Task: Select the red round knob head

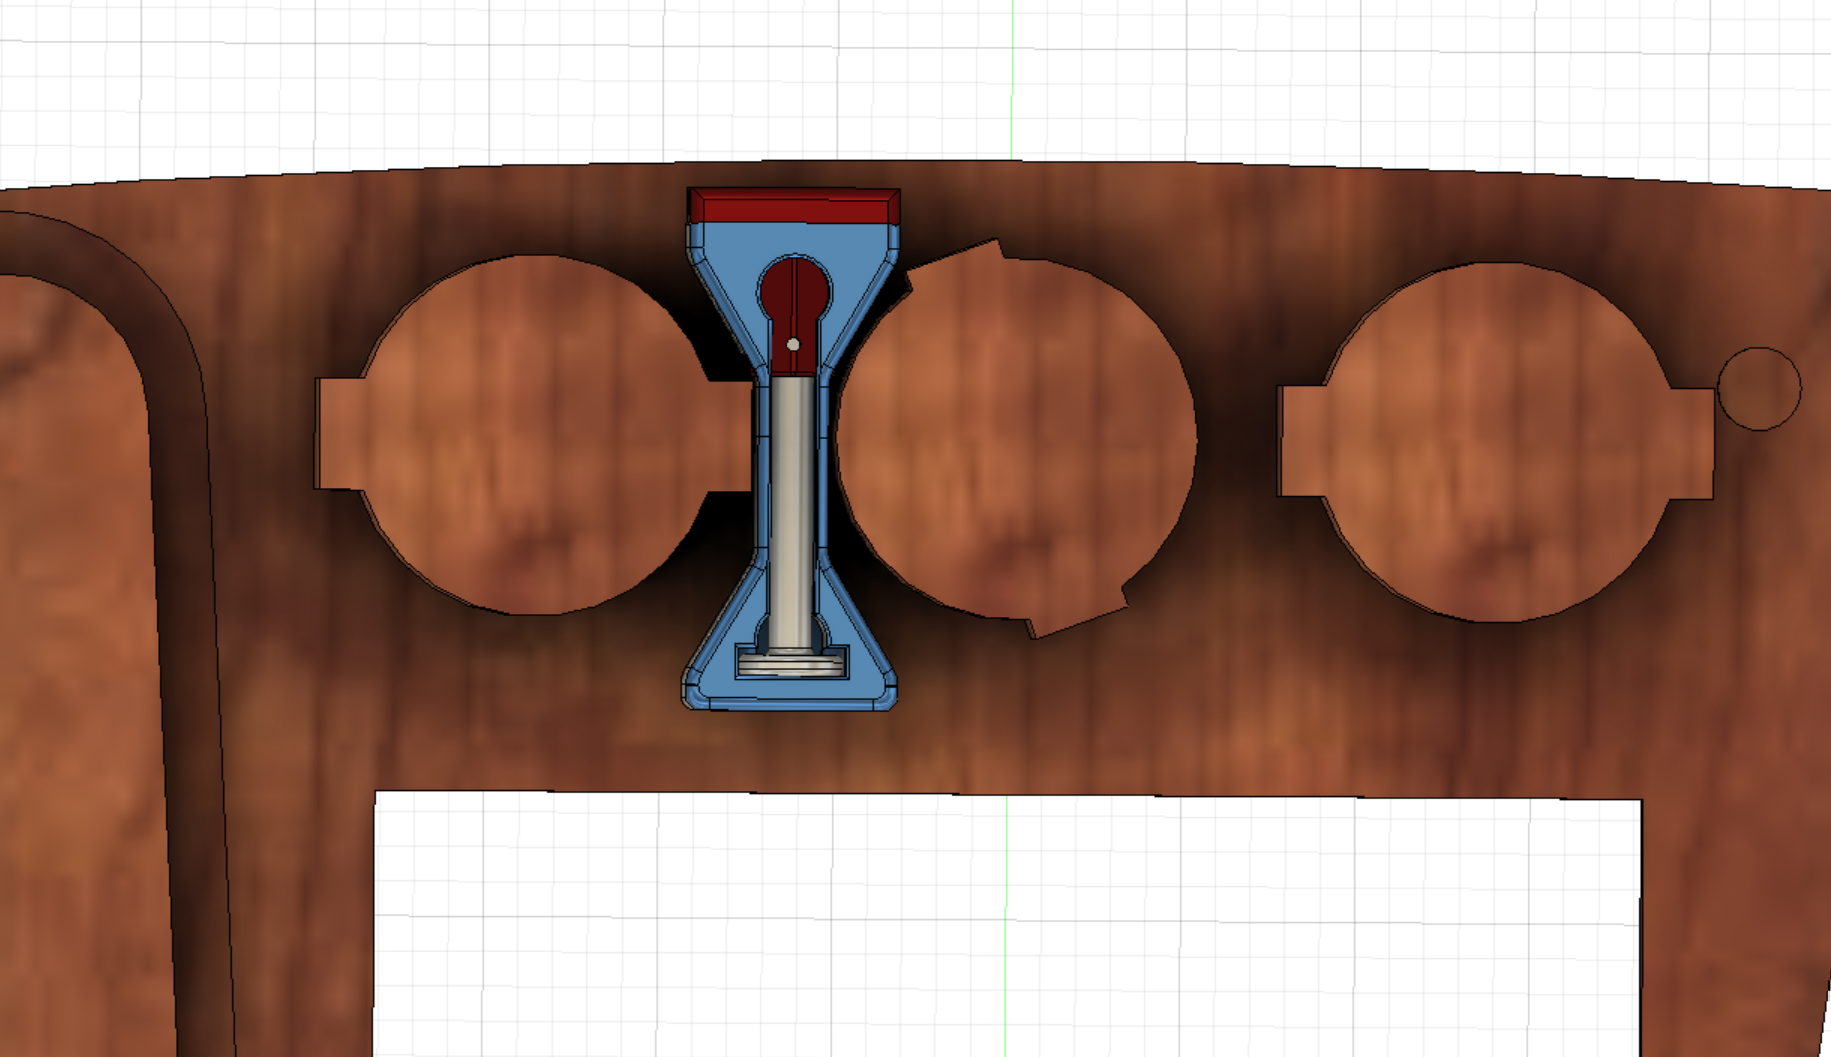Action: click(794, 286)
